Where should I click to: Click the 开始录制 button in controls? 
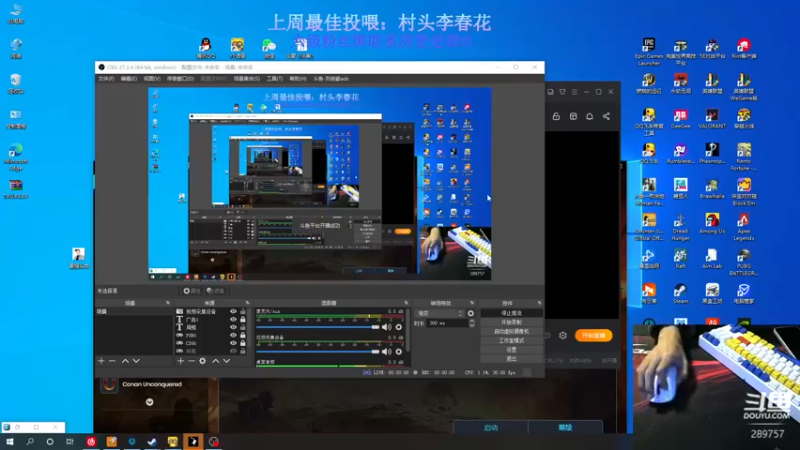511,322
